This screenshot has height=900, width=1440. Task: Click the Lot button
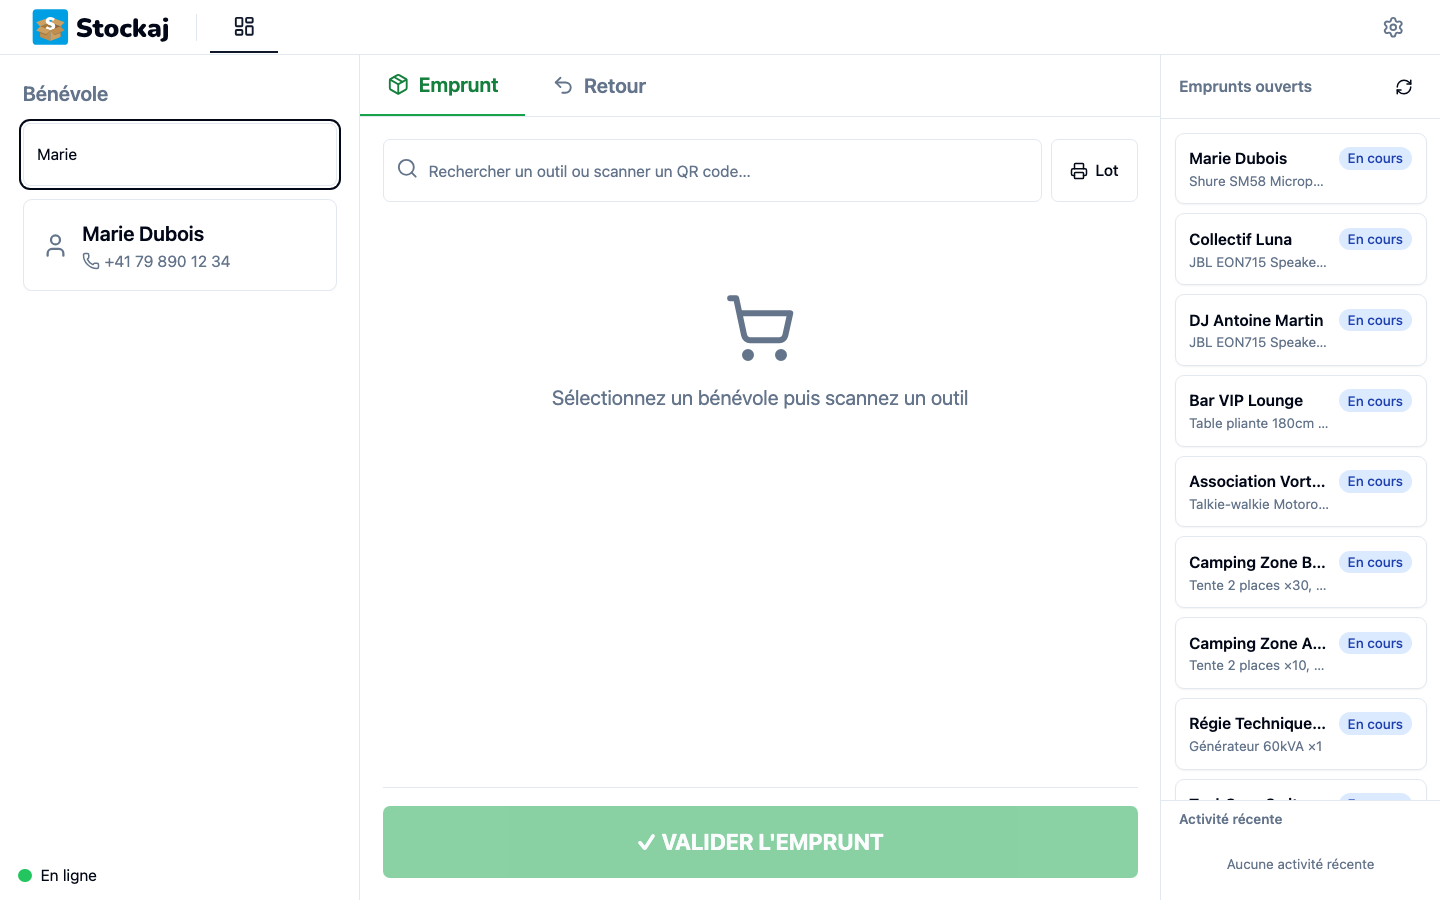click(x=1094, y=170)
